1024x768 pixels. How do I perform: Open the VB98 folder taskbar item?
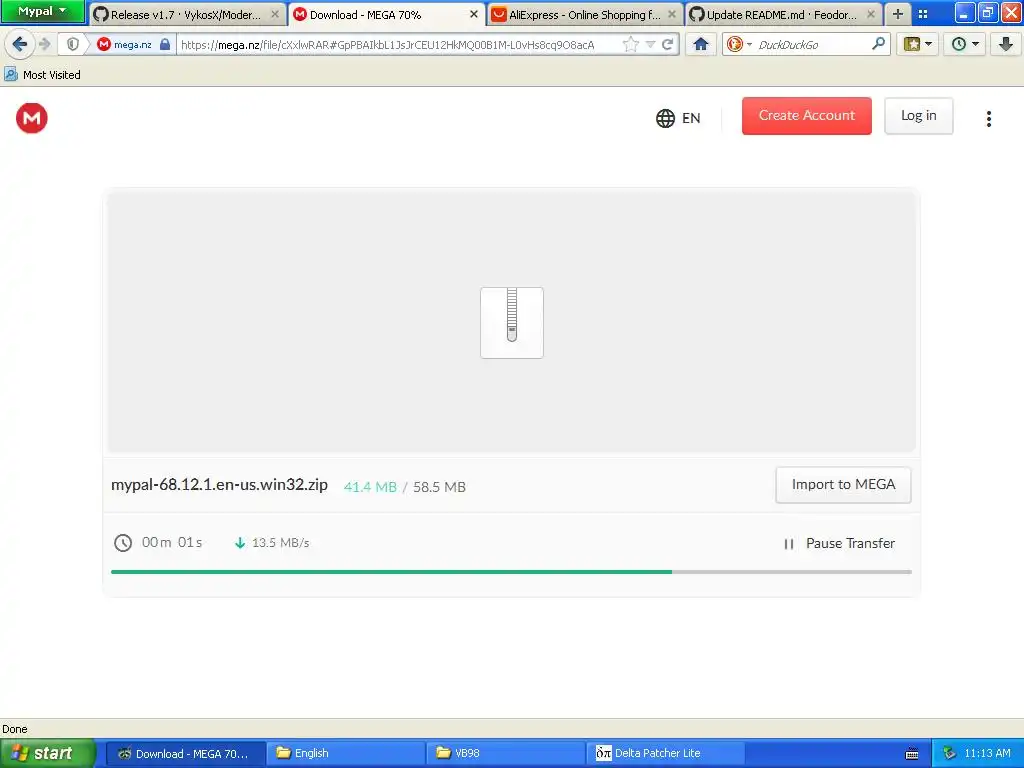(505, 753)
